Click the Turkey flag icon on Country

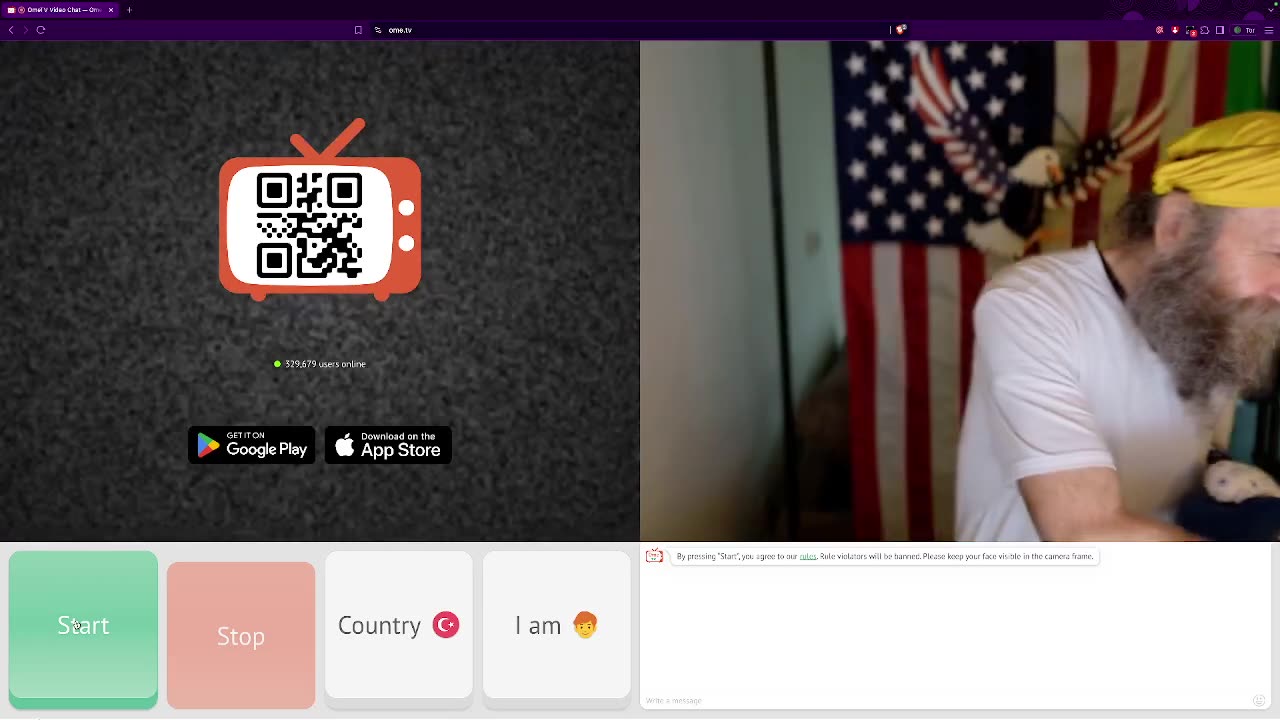point(446,625)
